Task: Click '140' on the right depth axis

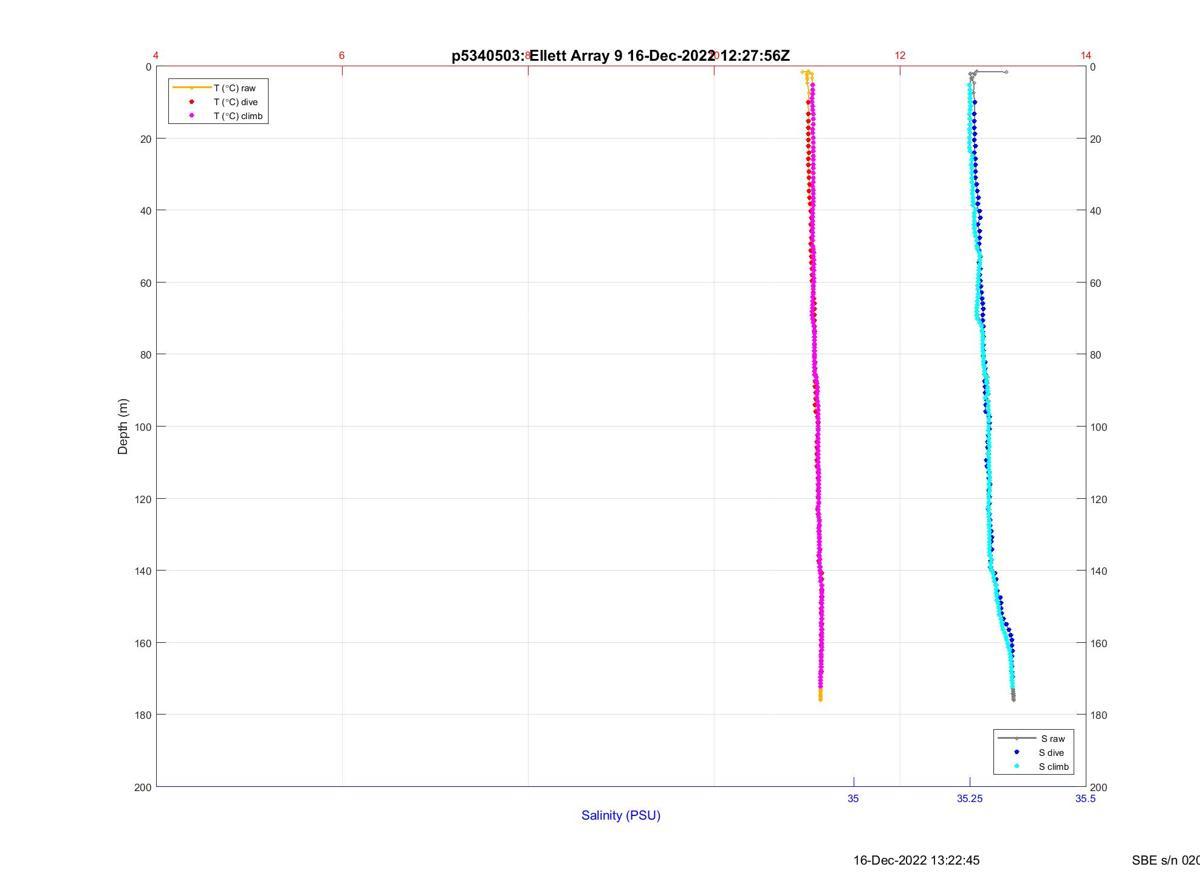Action: coord(1099,571)
